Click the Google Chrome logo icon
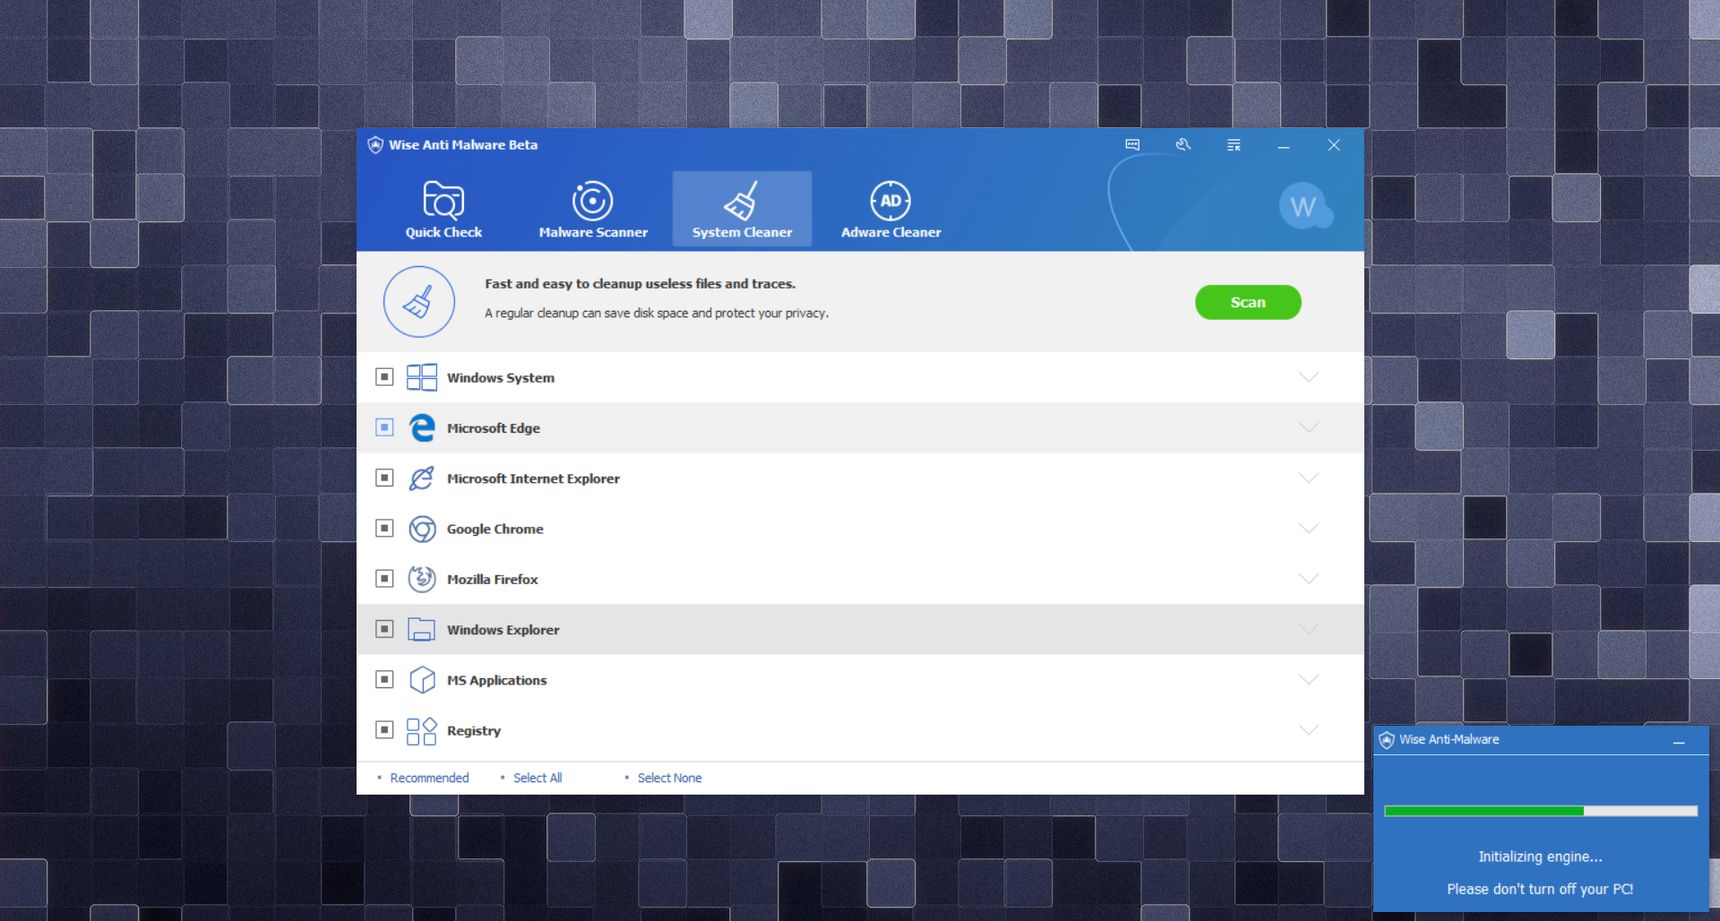The height and width of the screenshot is (921, 1720). 422,529
